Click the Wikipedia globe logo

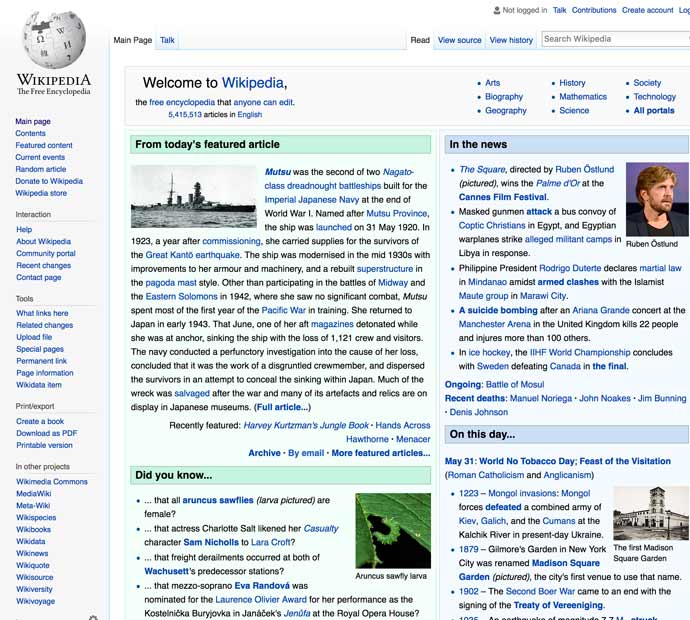click(x=54, y=40)
